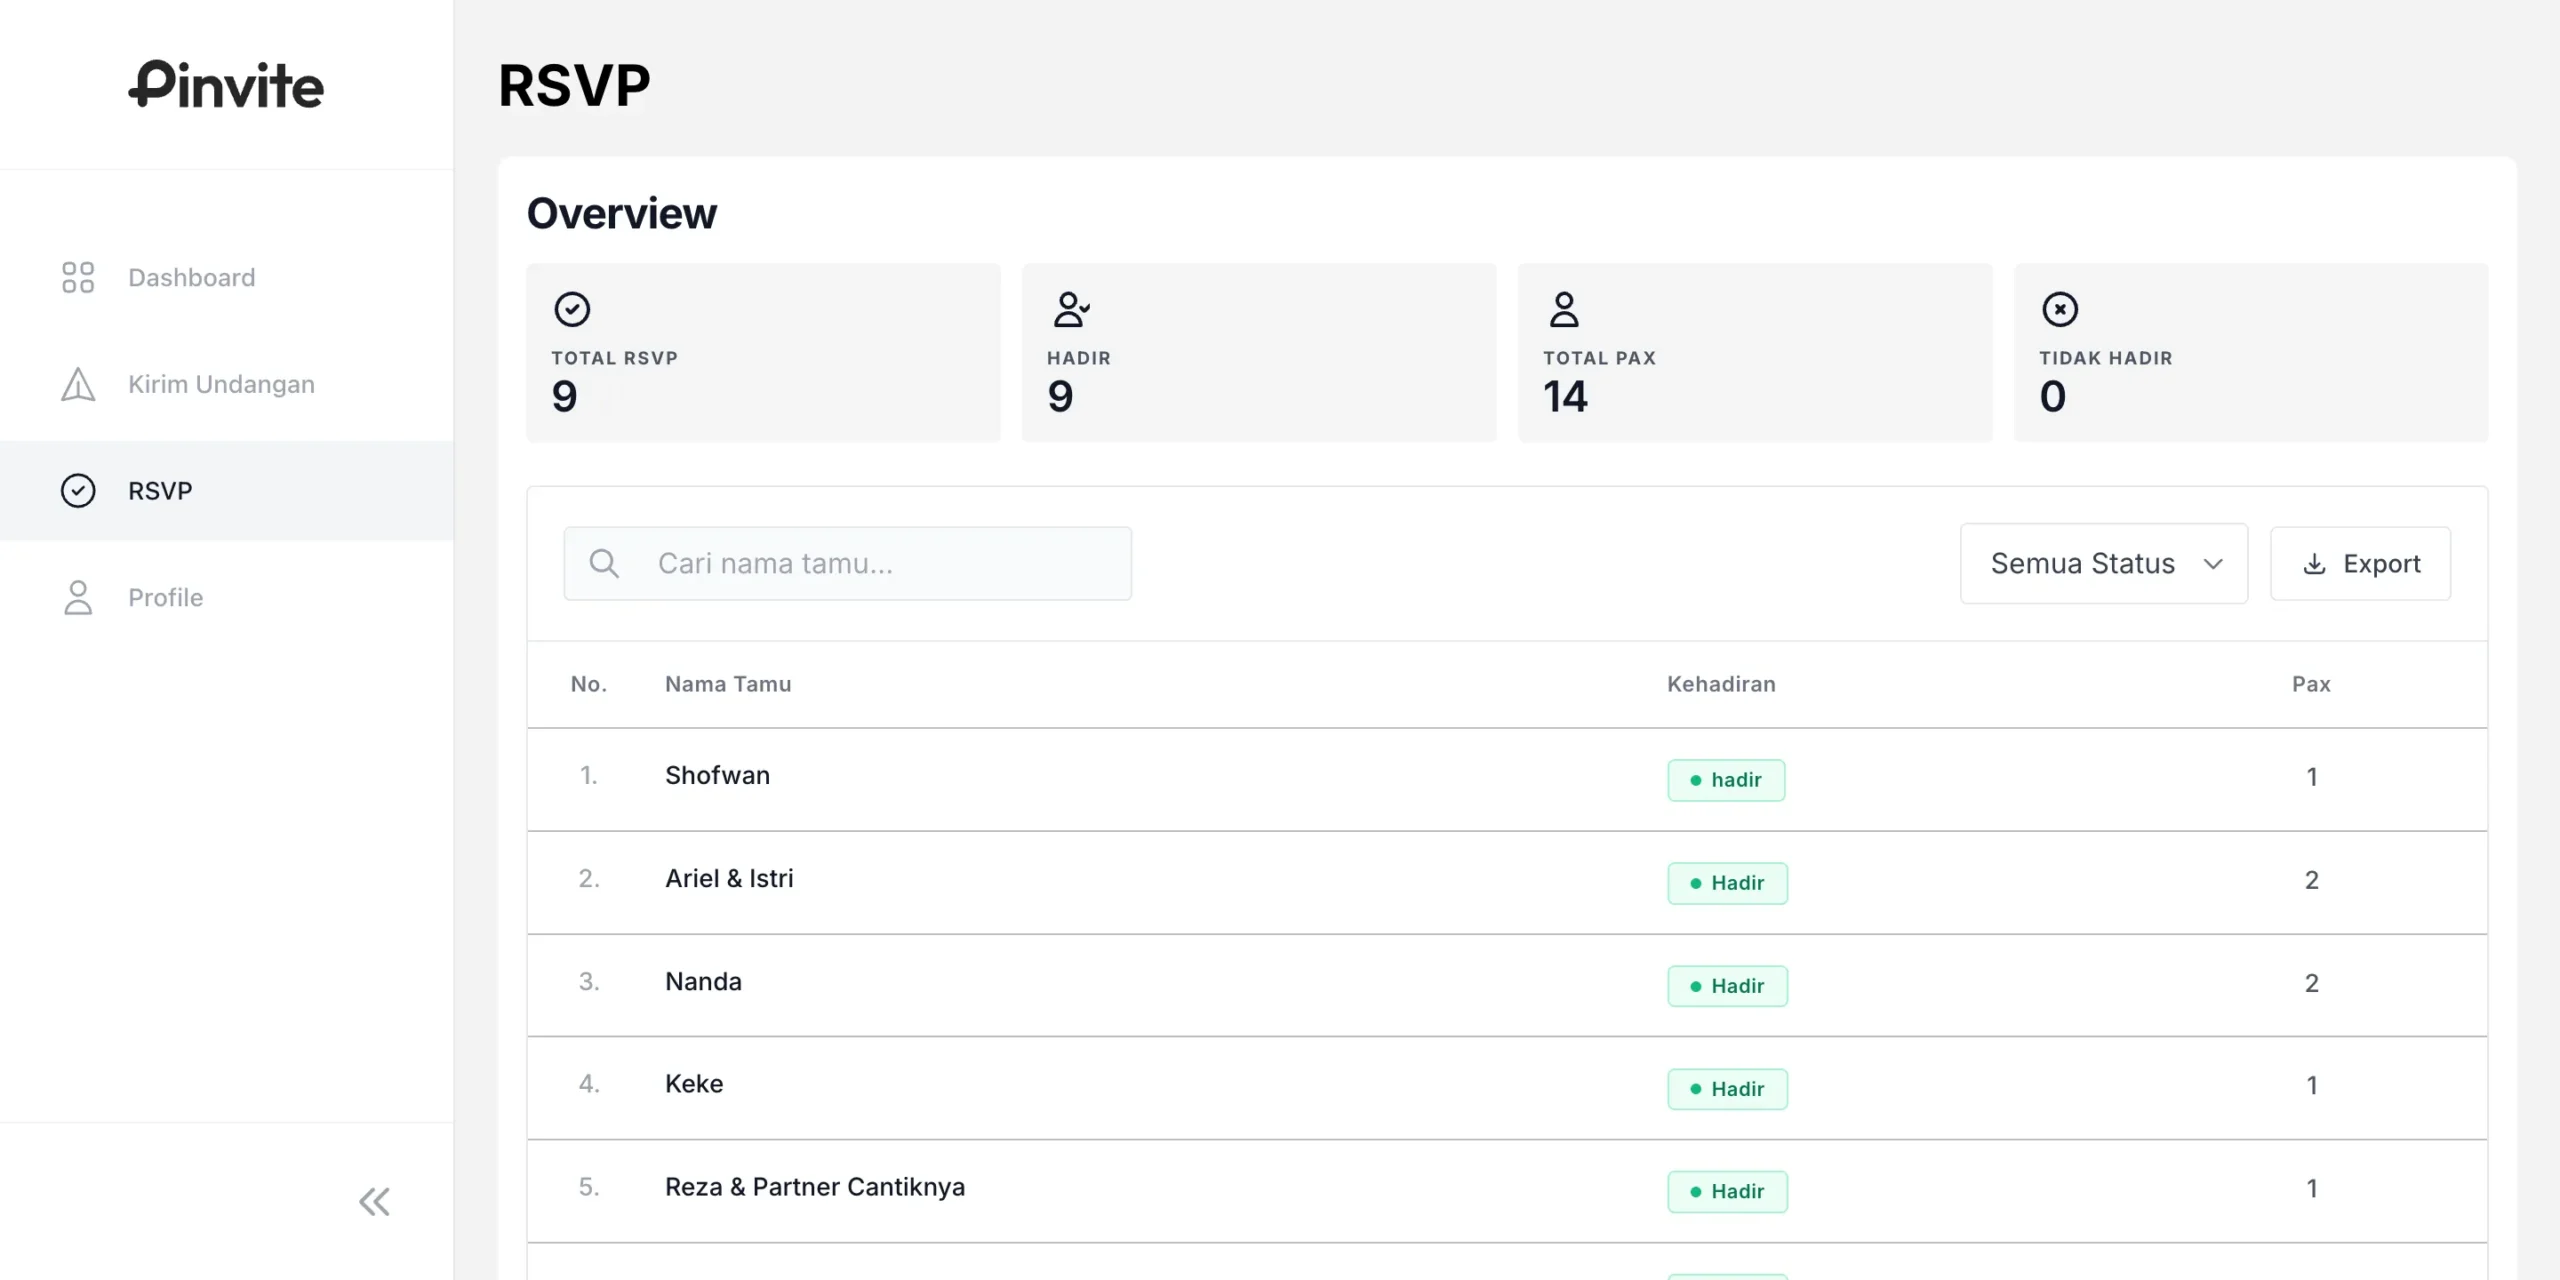Click the pax value in Ariel & Istri's row
This screenshot has height=1280, width=2560.
click(2312, 880)
